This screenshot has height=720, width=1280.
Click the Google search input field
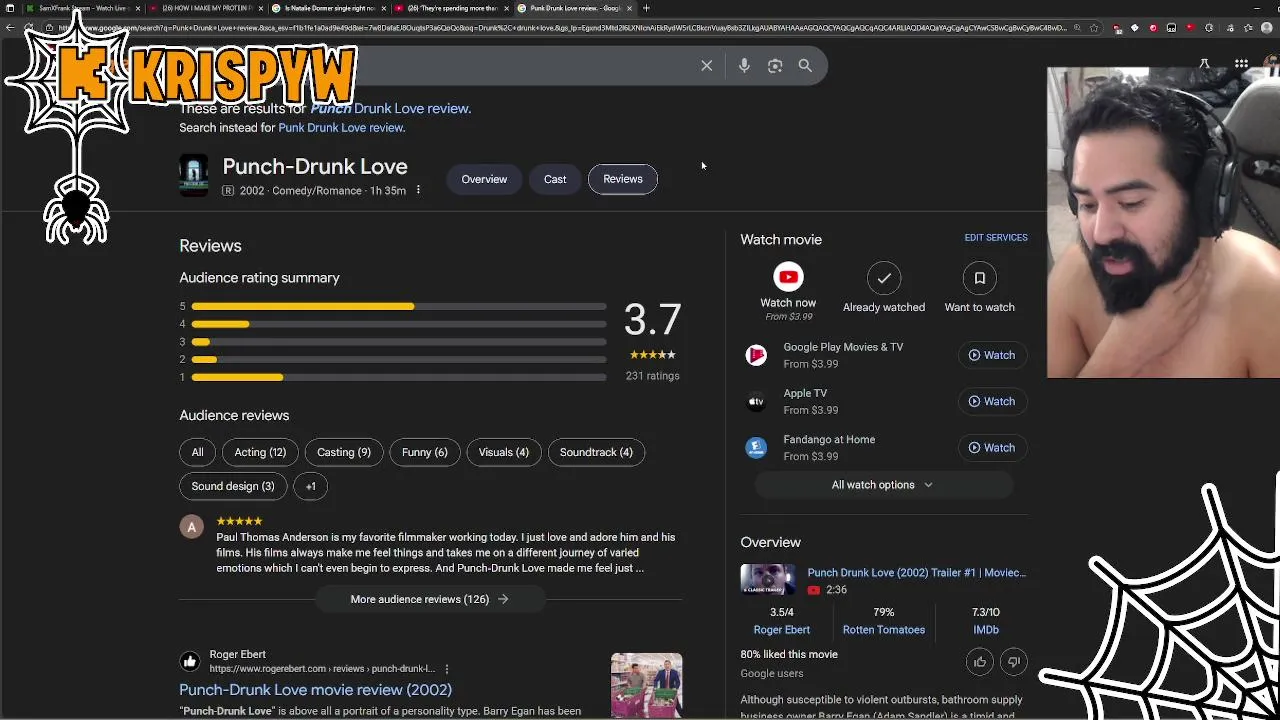520,65
